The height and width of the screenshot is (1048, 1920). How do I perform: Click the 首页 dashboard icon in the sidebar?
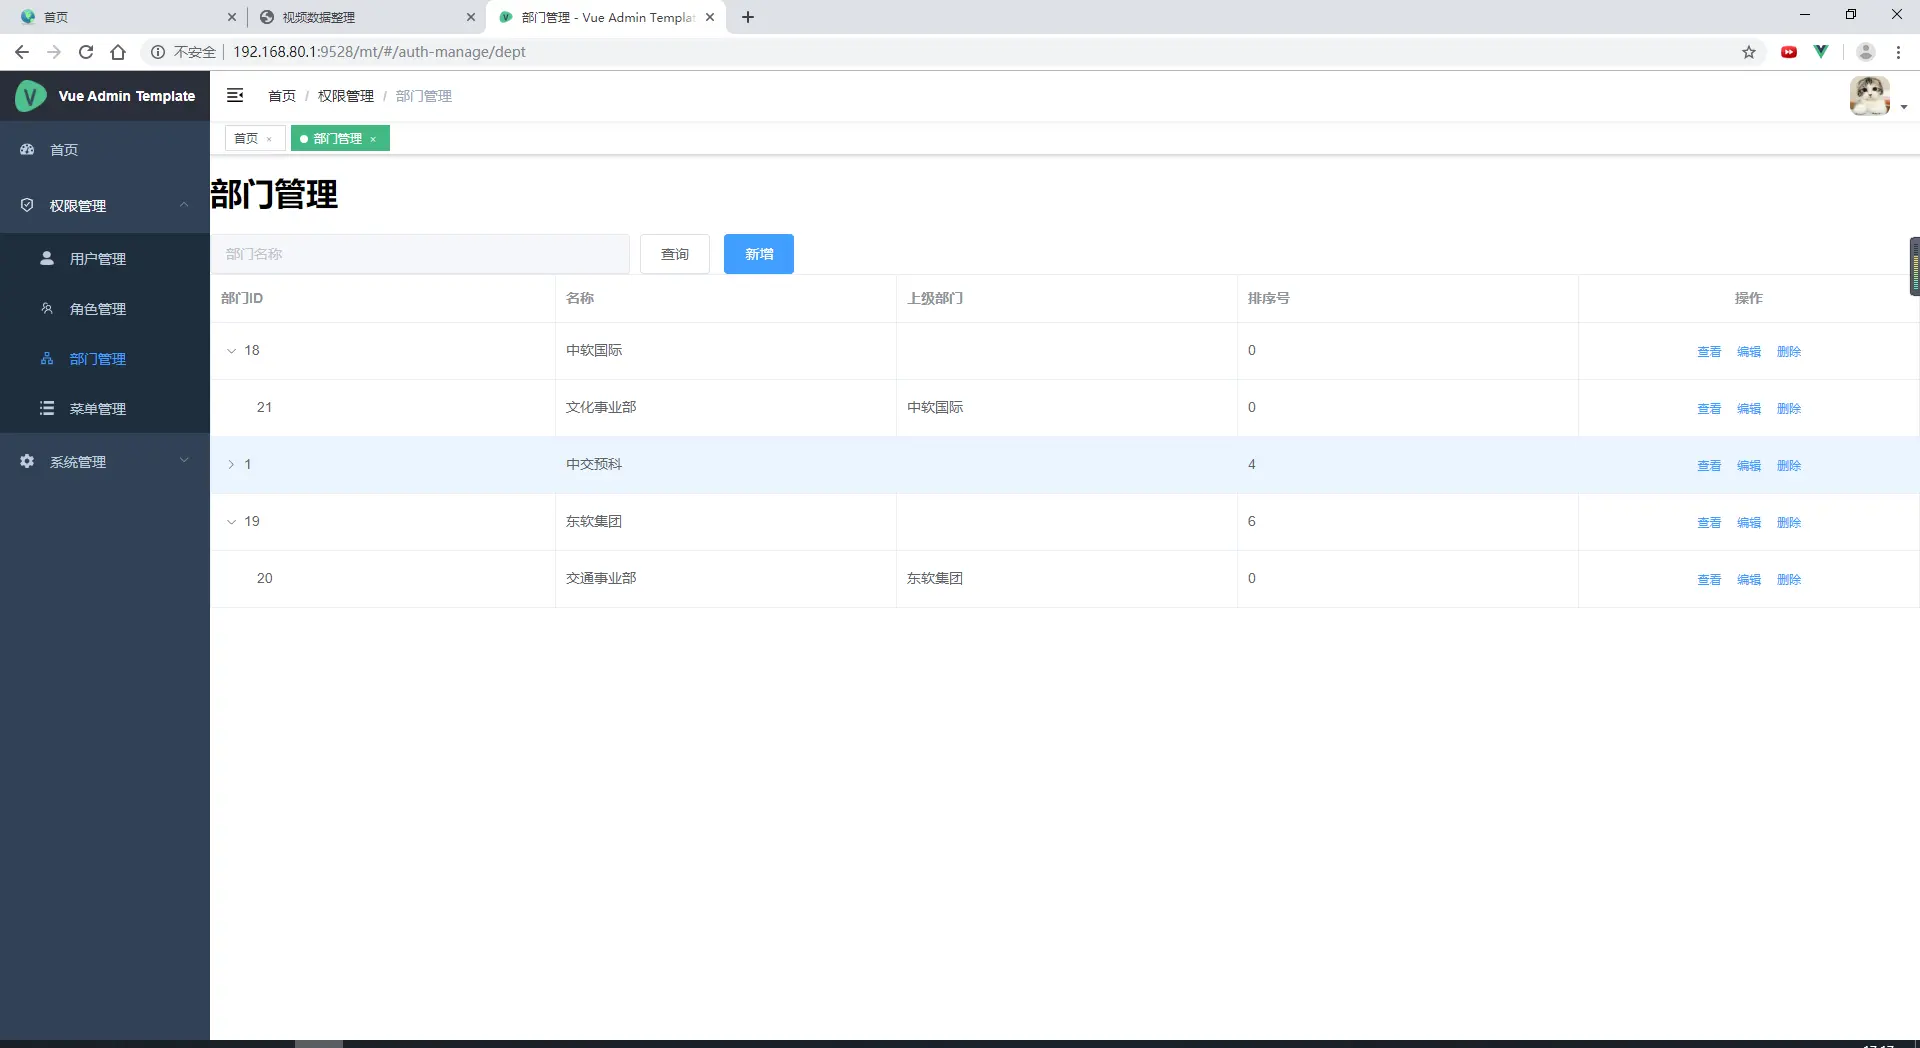pyautogui.click(x=27, y=149)
